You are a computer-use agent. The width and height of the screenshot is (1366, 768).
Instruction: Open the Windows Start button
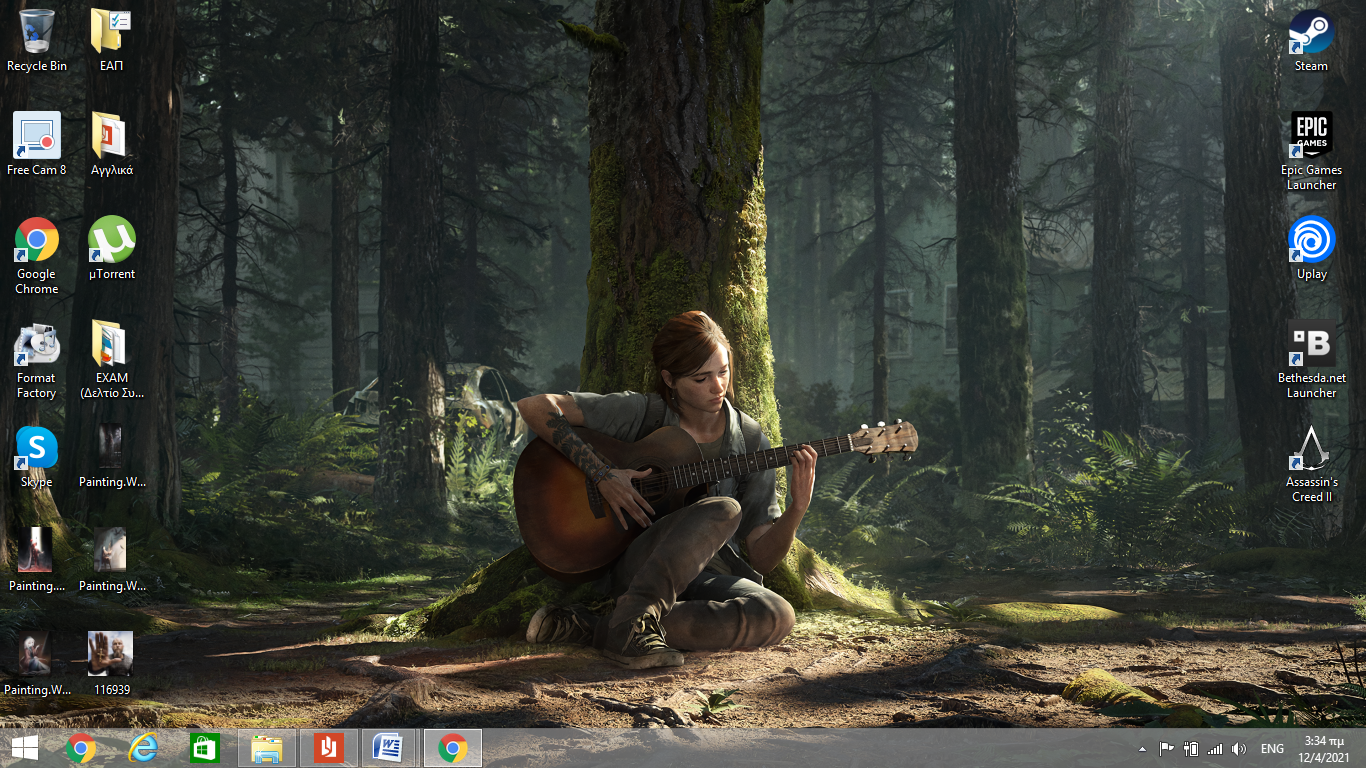(25, 748)
